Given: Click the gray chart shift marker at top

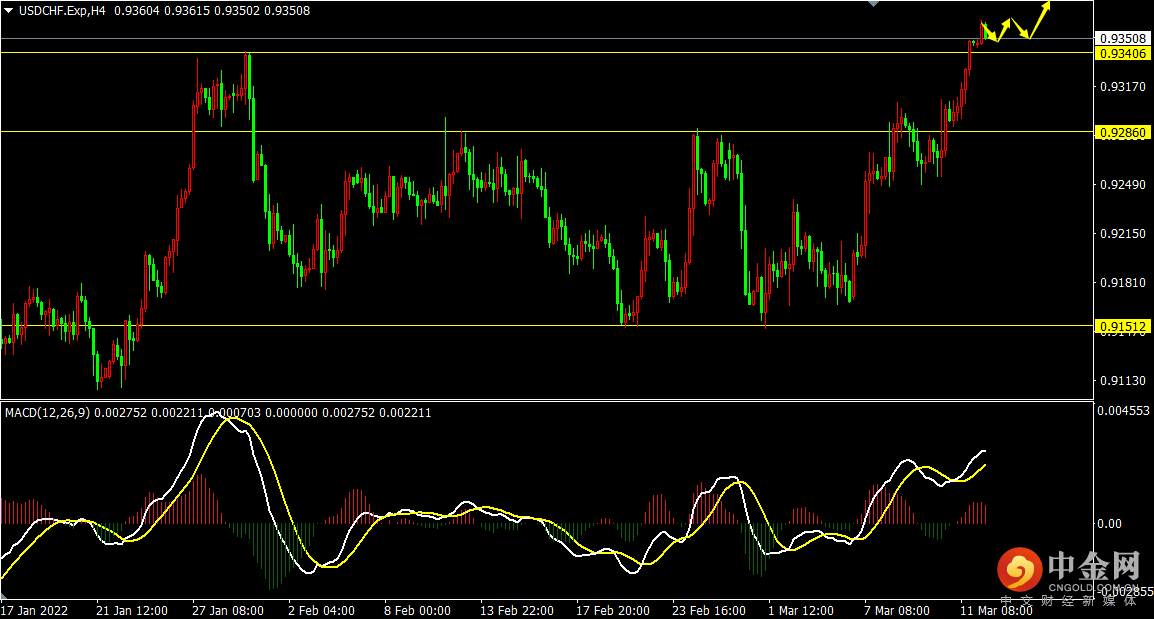Looking at the screenshot, I should (874, 4).
